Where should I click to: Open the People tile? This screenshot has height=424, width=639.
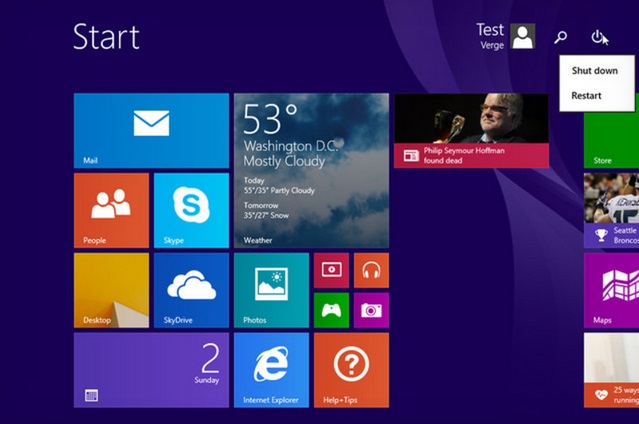coord(111,210)
